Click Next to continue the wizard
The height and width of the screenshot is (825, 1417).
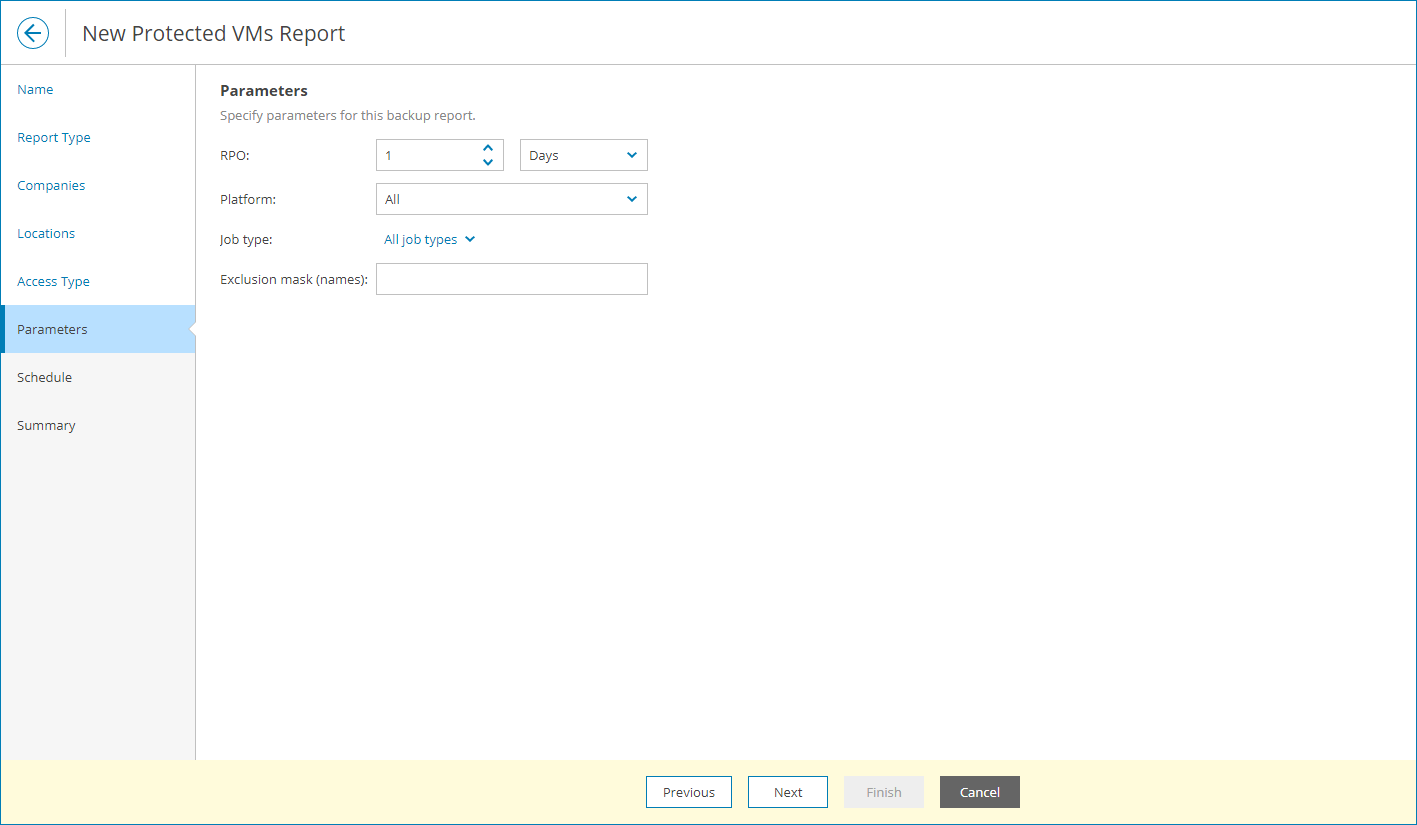click(x=787, y=791)
